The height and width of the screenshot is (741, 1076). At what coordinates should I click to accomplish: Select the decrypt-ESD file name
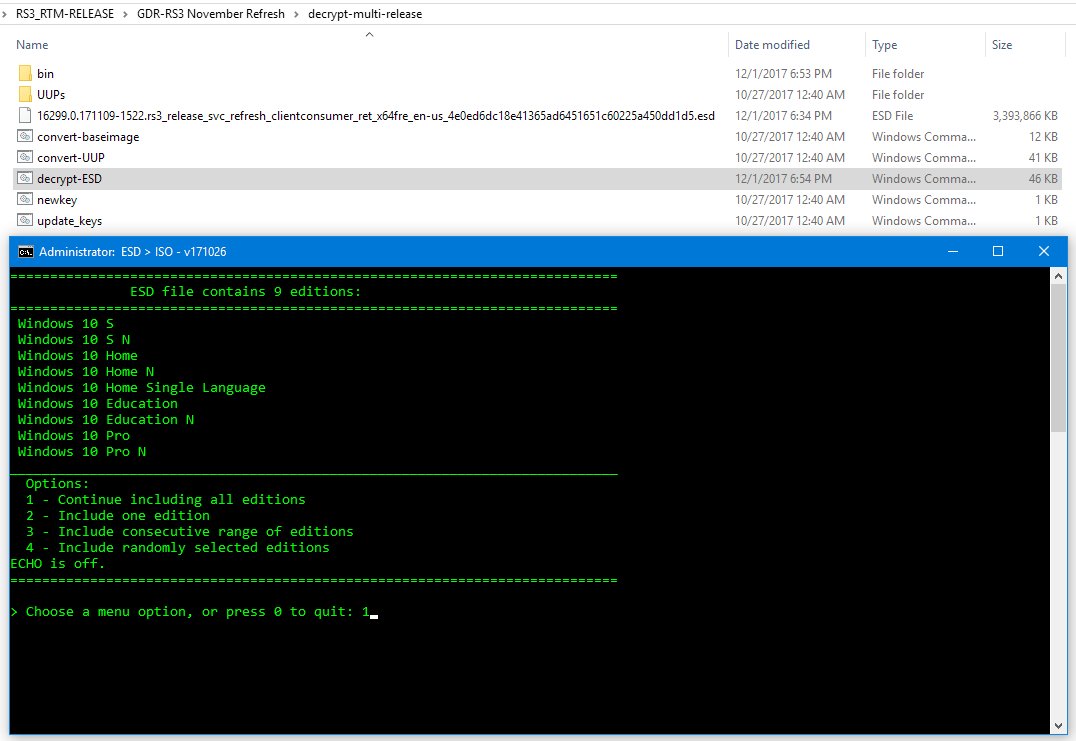(x=69, y=179)
